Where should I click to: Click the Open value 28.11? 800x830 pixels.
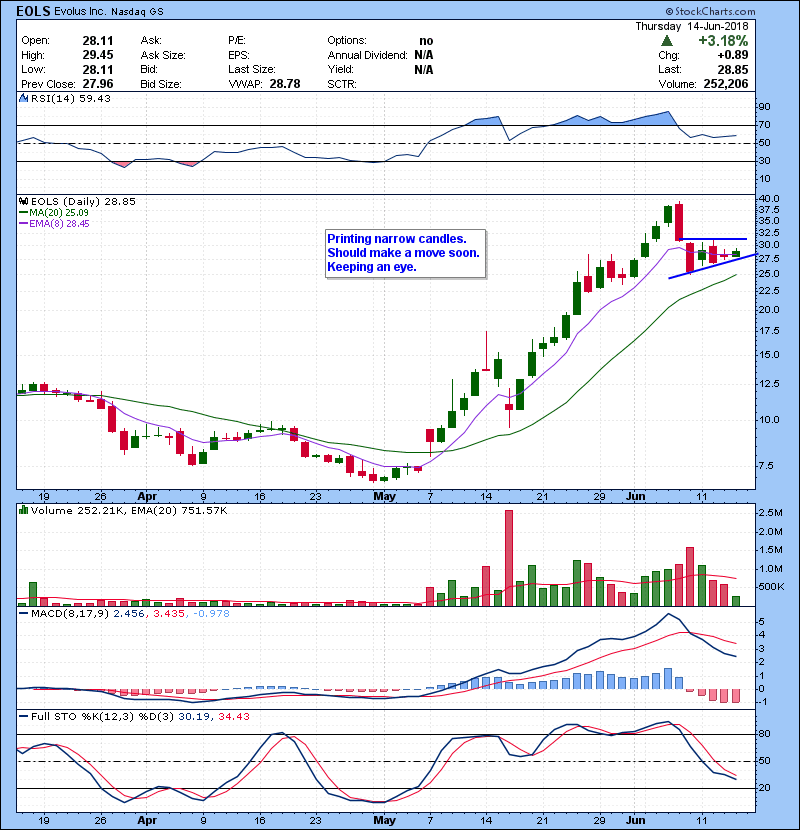97,41
